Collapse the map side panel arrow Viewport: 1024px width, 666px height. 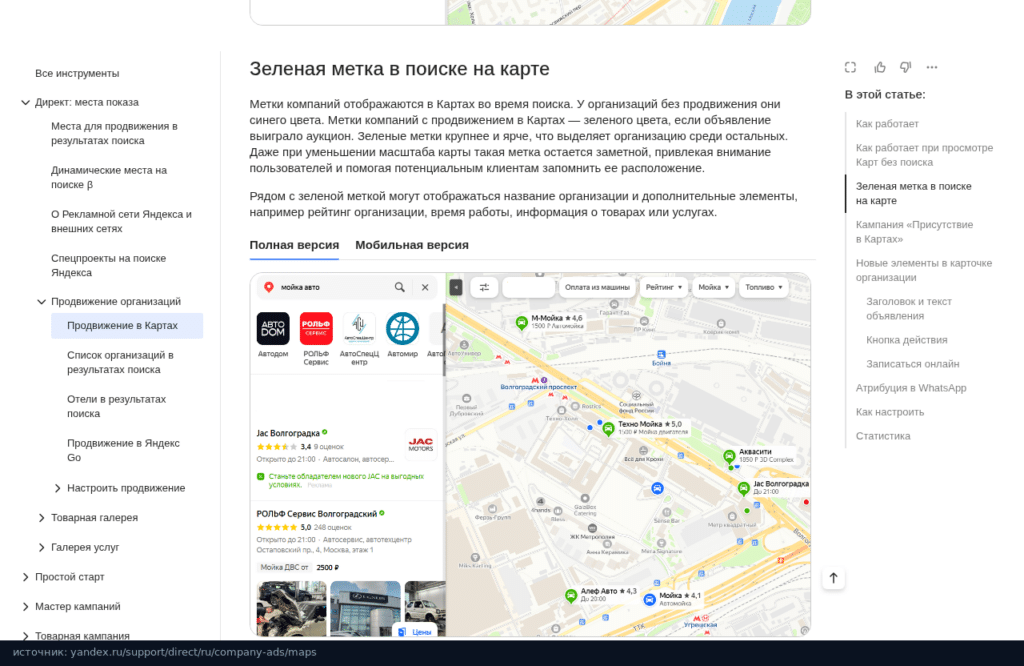(x=456, y=287)
